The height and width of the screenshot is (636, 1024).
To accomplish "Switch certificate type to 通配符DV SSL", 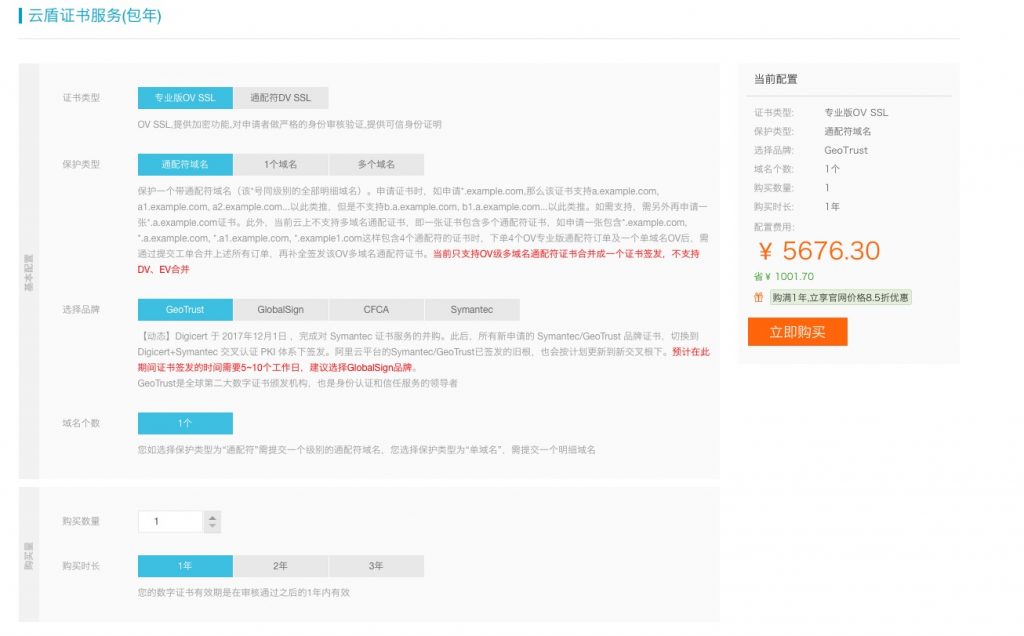I will [280, 98].
